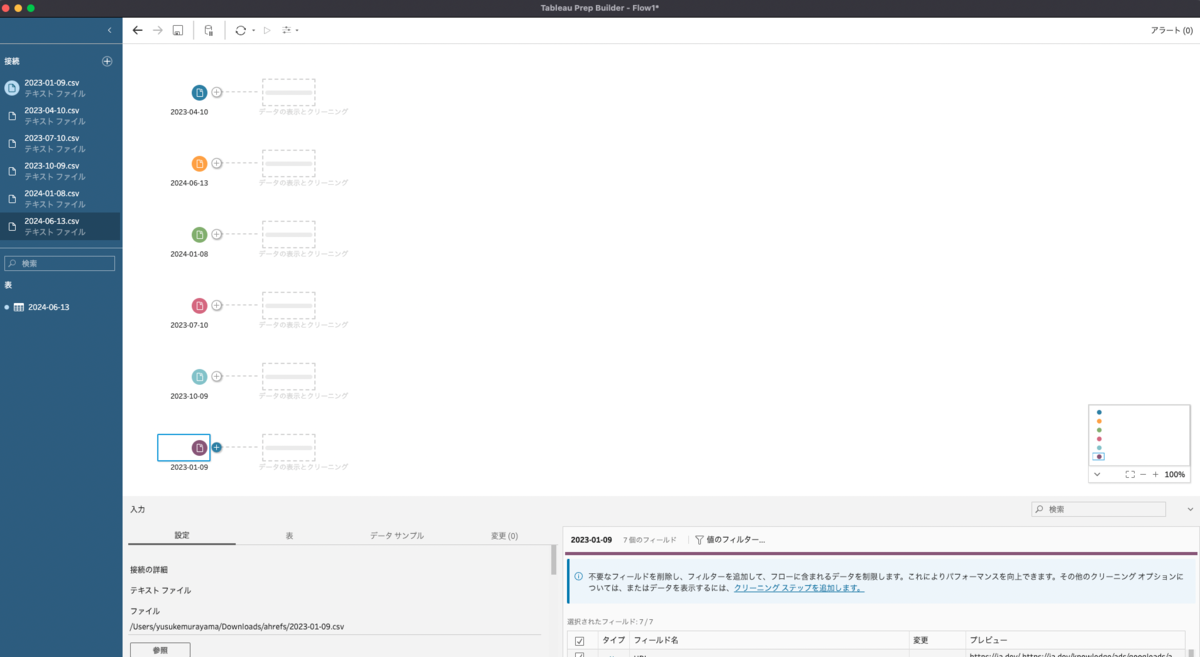The image size is (1200, 657).
Task: Collapse the flow navigator with the chevron
Action: (x=1097, y=474)
